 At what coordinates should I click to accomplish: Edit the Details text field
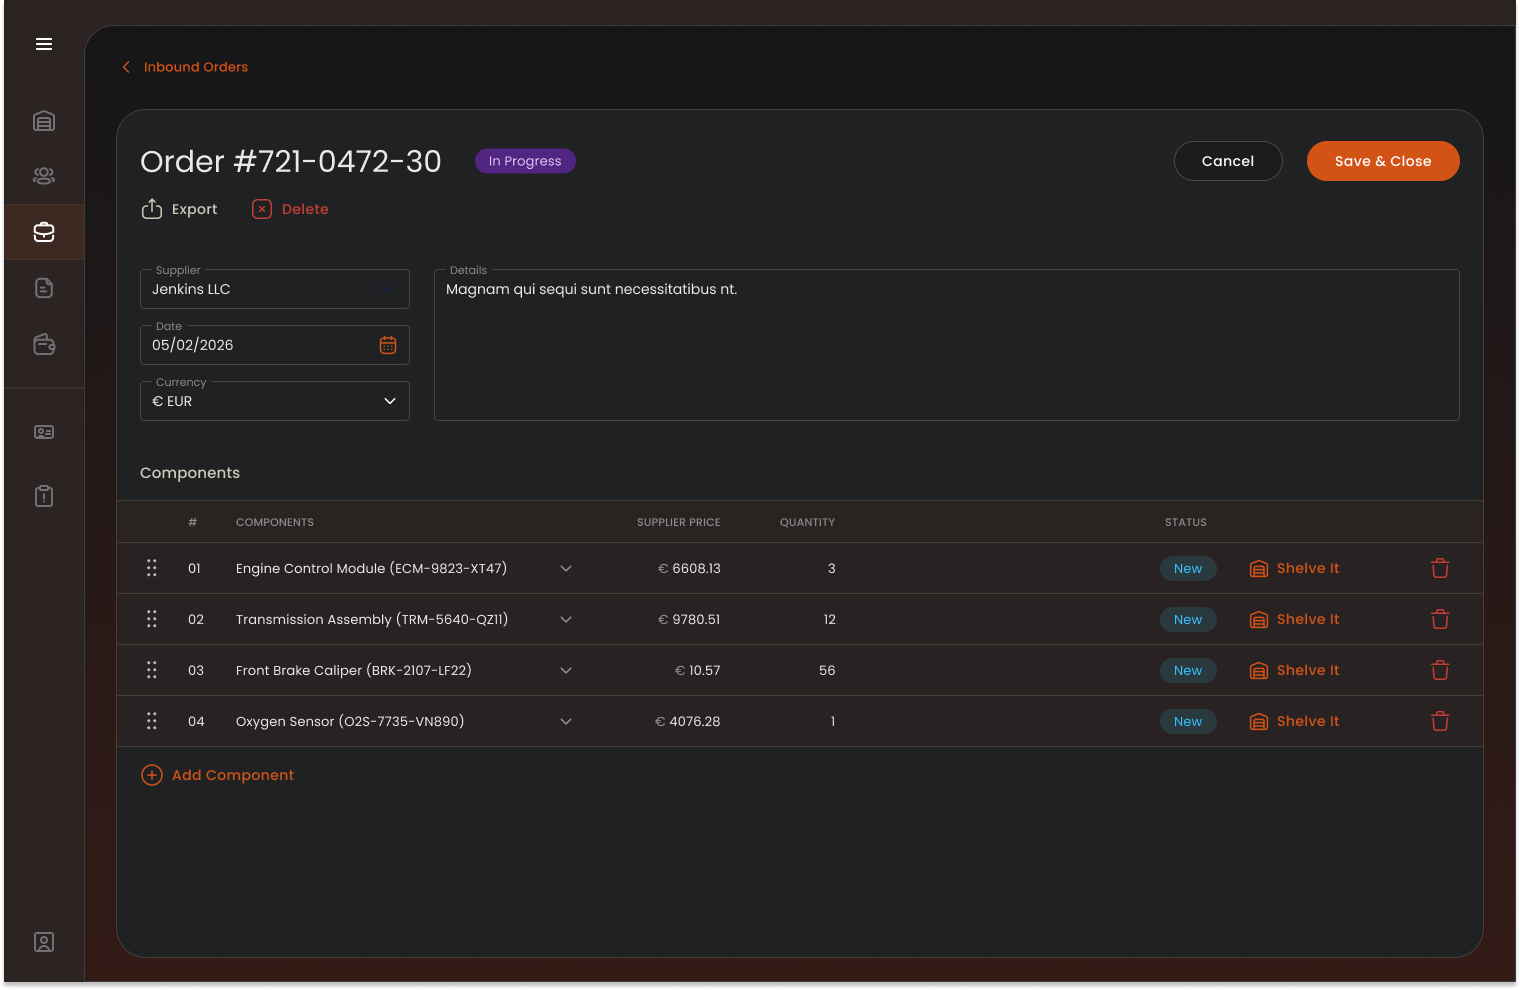click(946, 345)
